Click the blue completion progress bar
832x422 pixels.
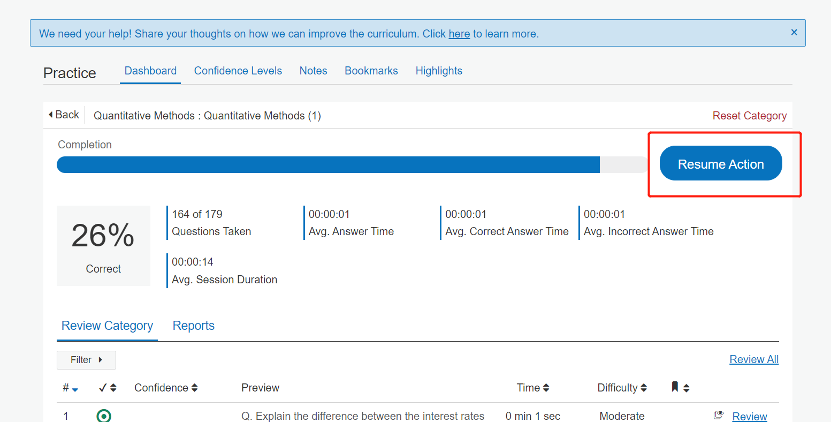coord(328,165)
